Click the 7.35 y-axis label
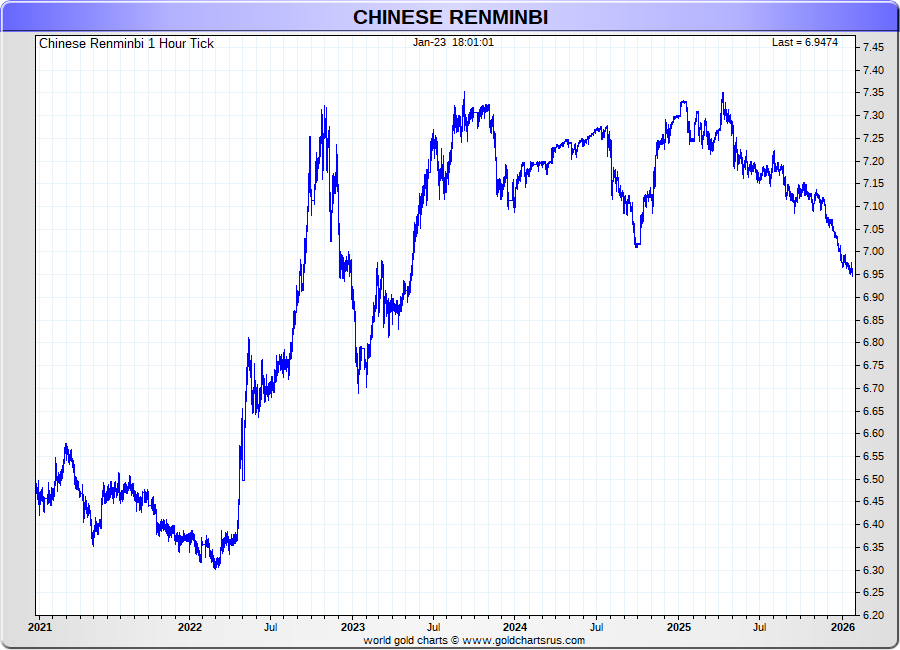 tap(873, 93)
